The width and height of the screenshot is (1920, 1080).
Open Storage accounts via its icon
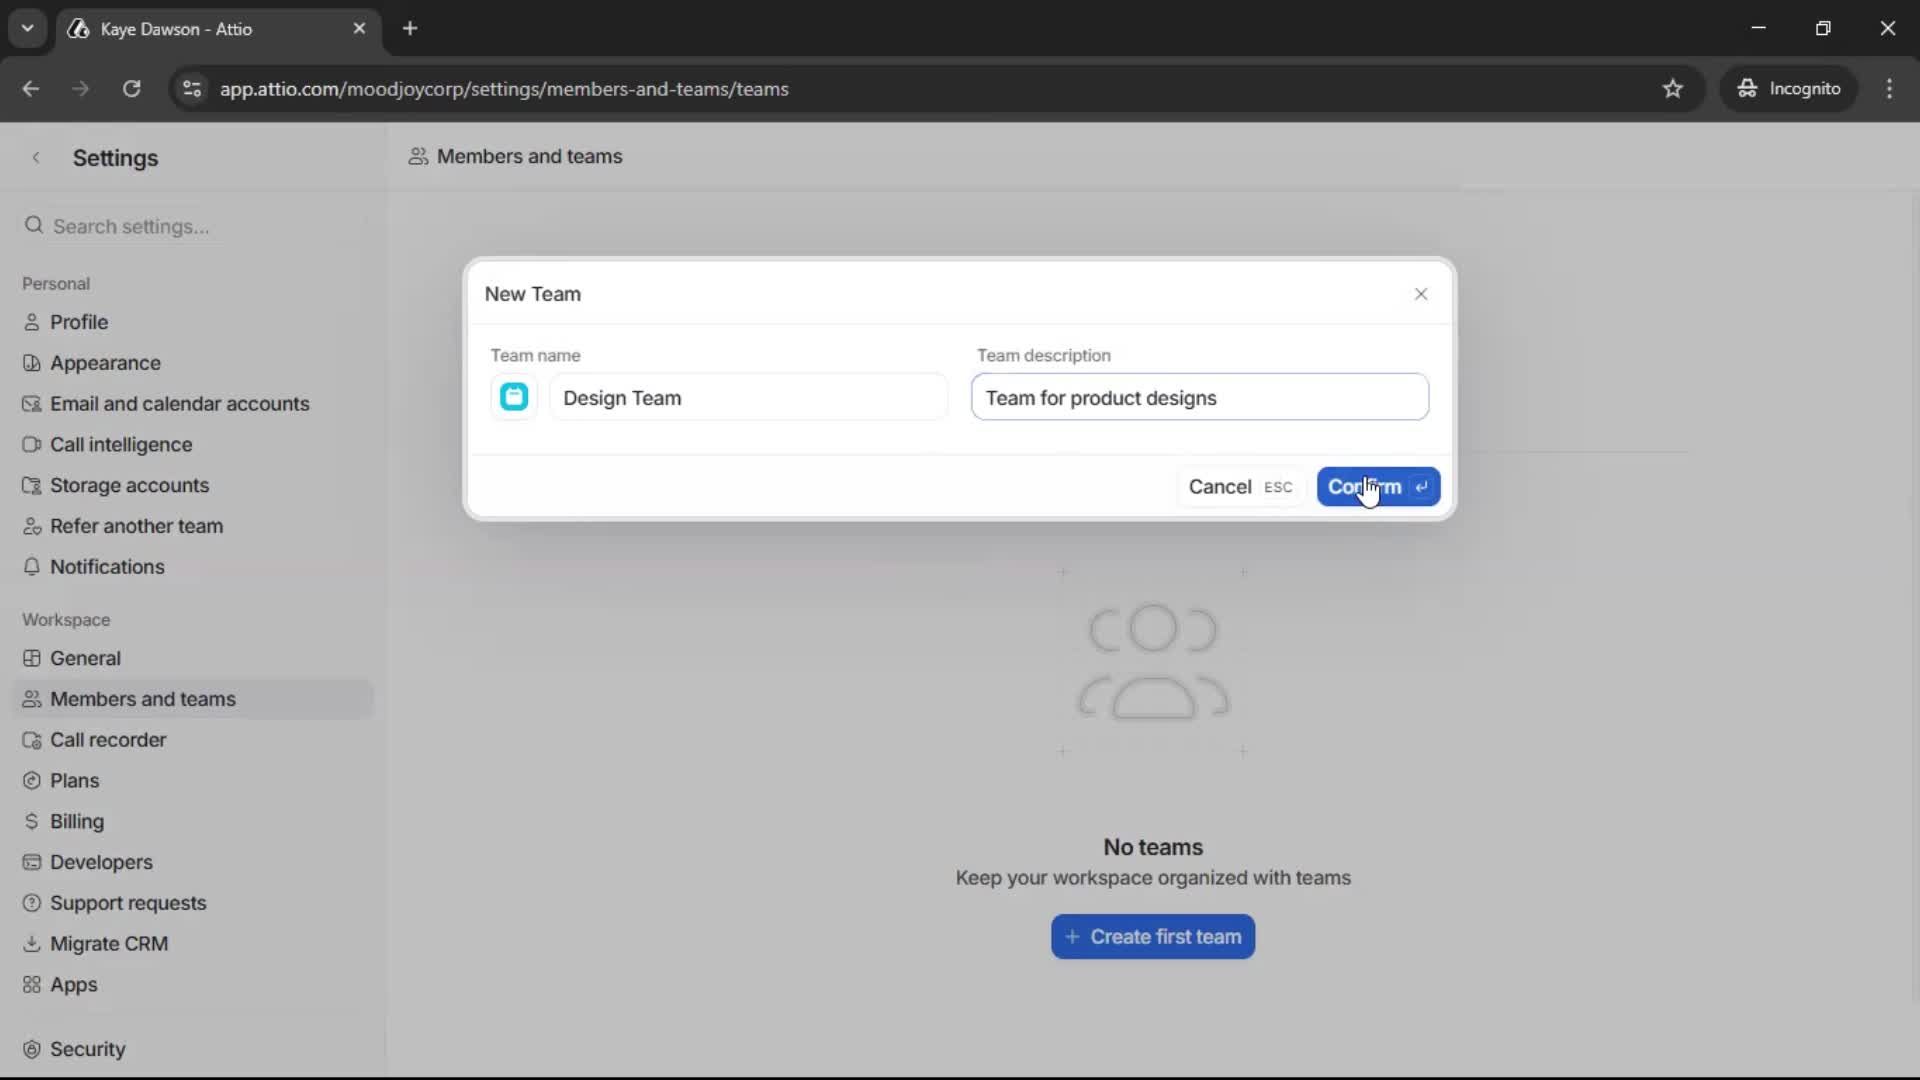(x=31, y=485)
